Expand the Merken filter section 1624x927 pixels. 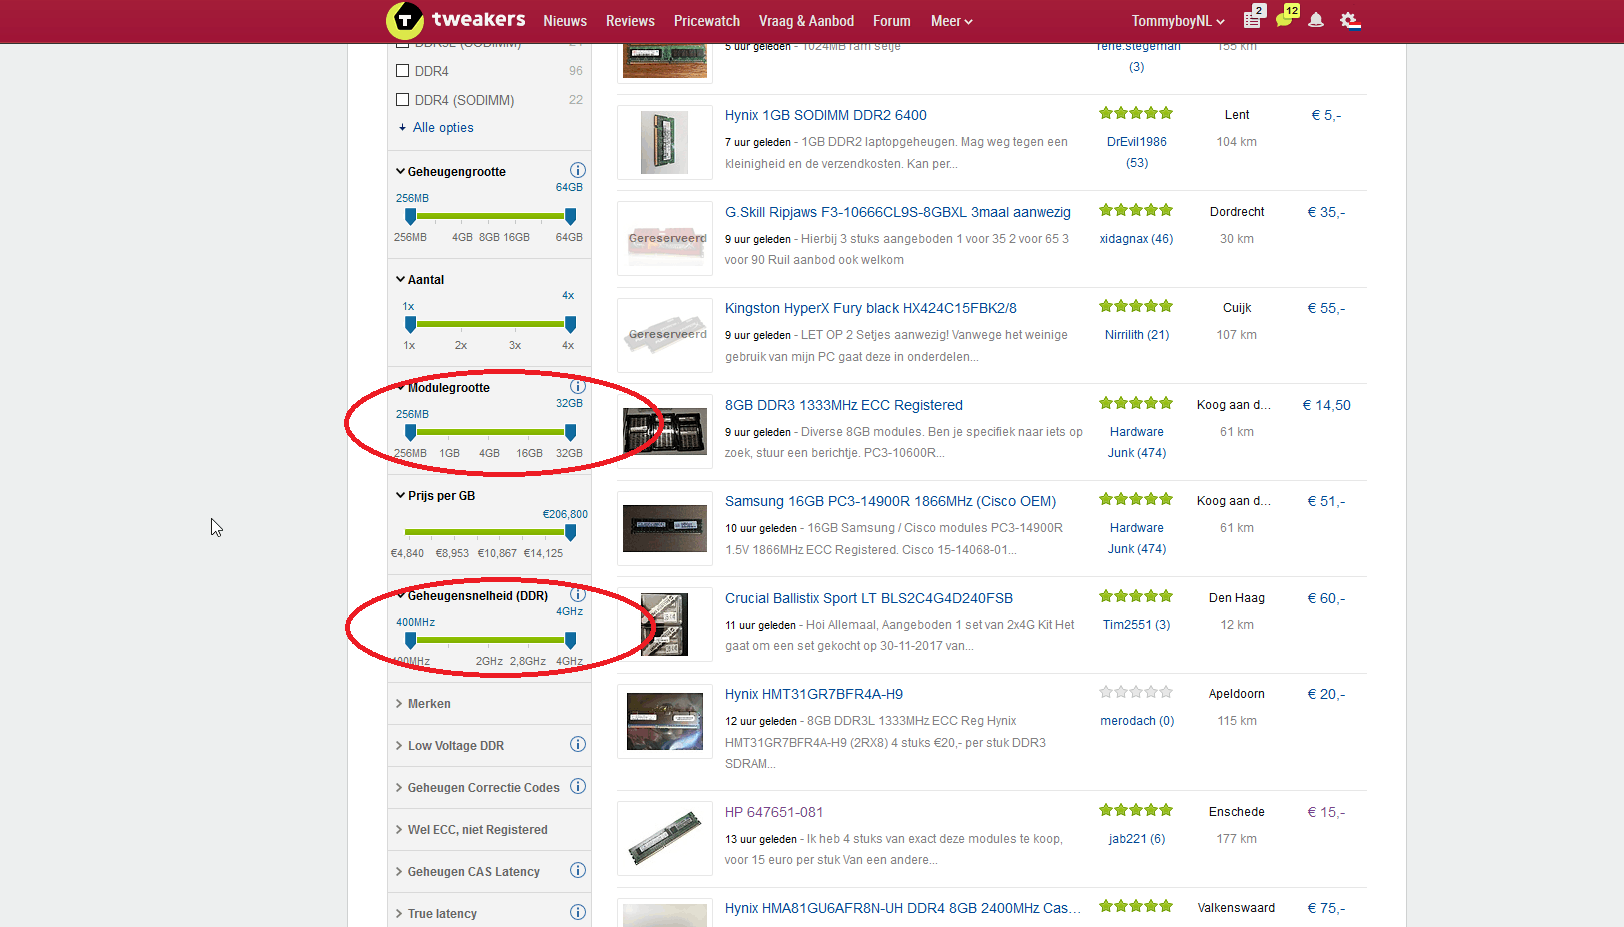click(x=423, y=704)
